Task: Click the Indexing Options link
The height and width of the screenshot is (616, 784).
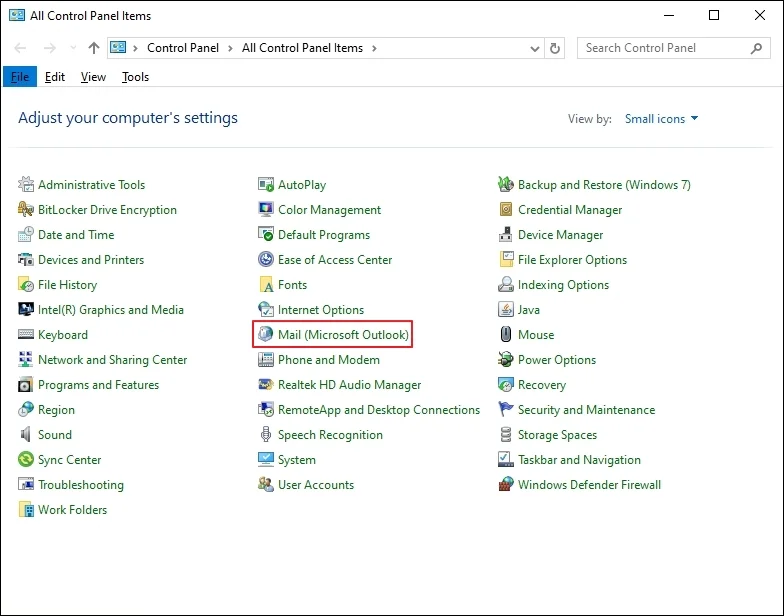Action: pos(564,284)
